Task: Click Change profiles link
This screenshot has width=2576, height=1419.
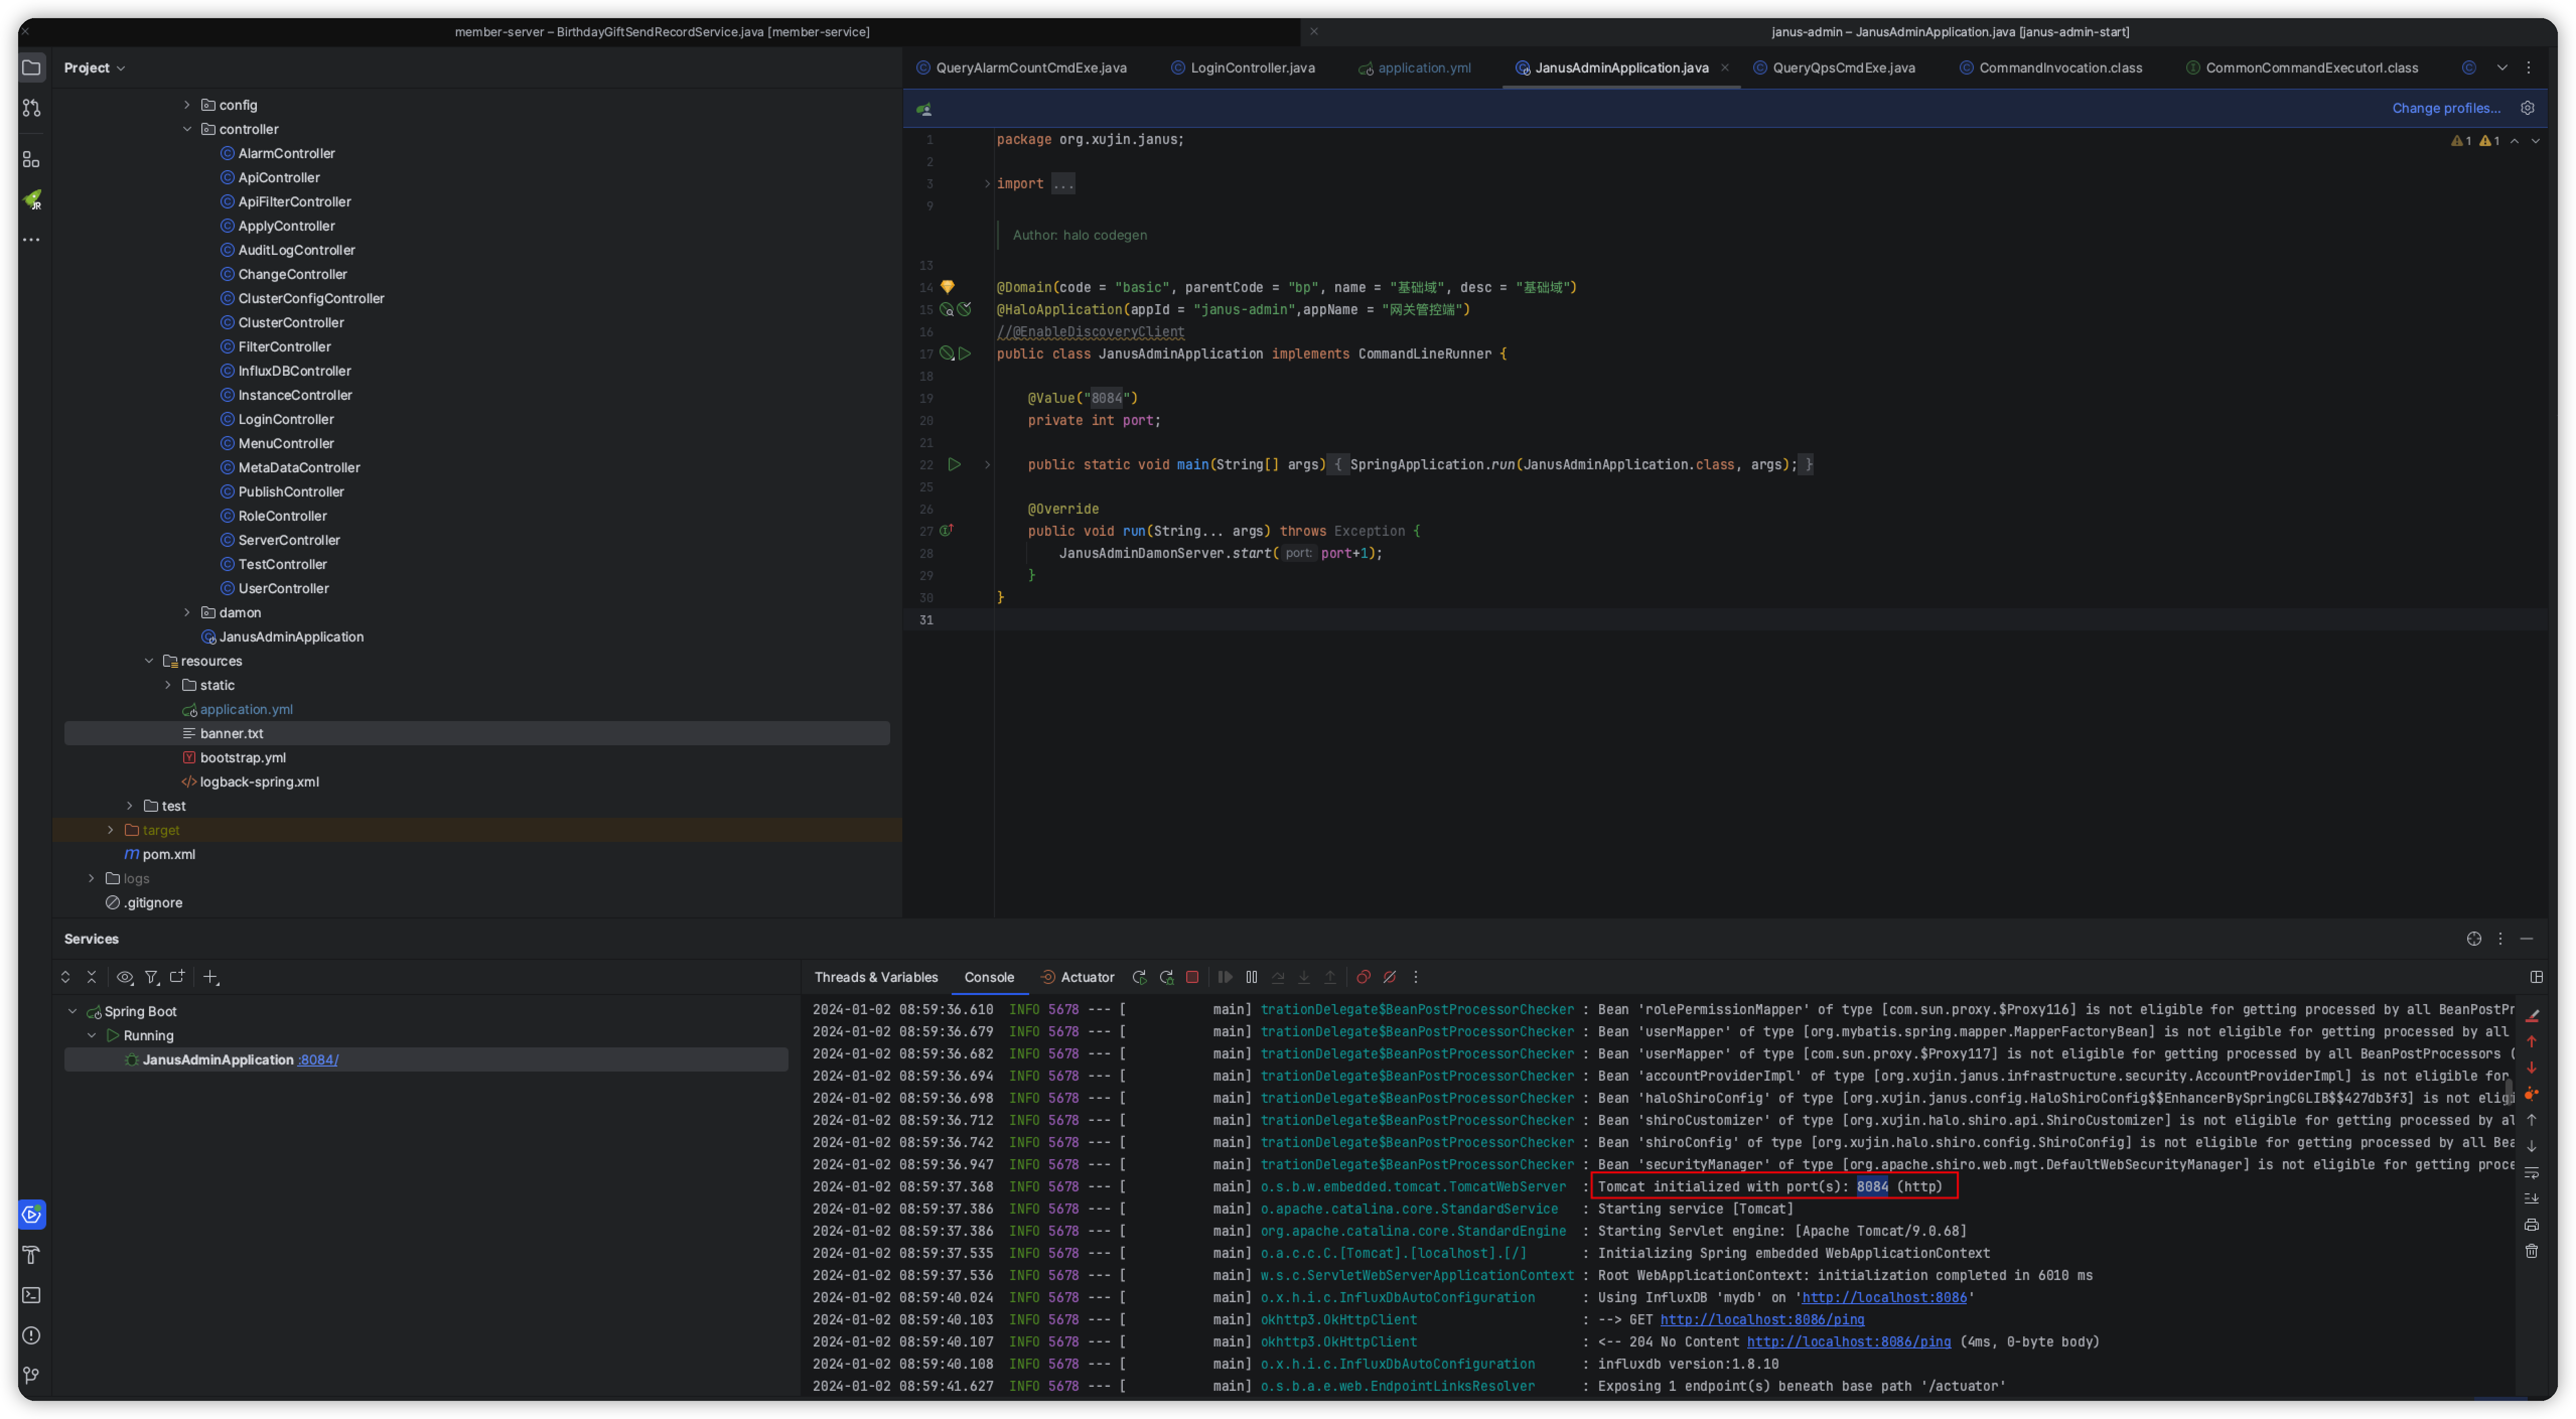Action: (2446, 108)
